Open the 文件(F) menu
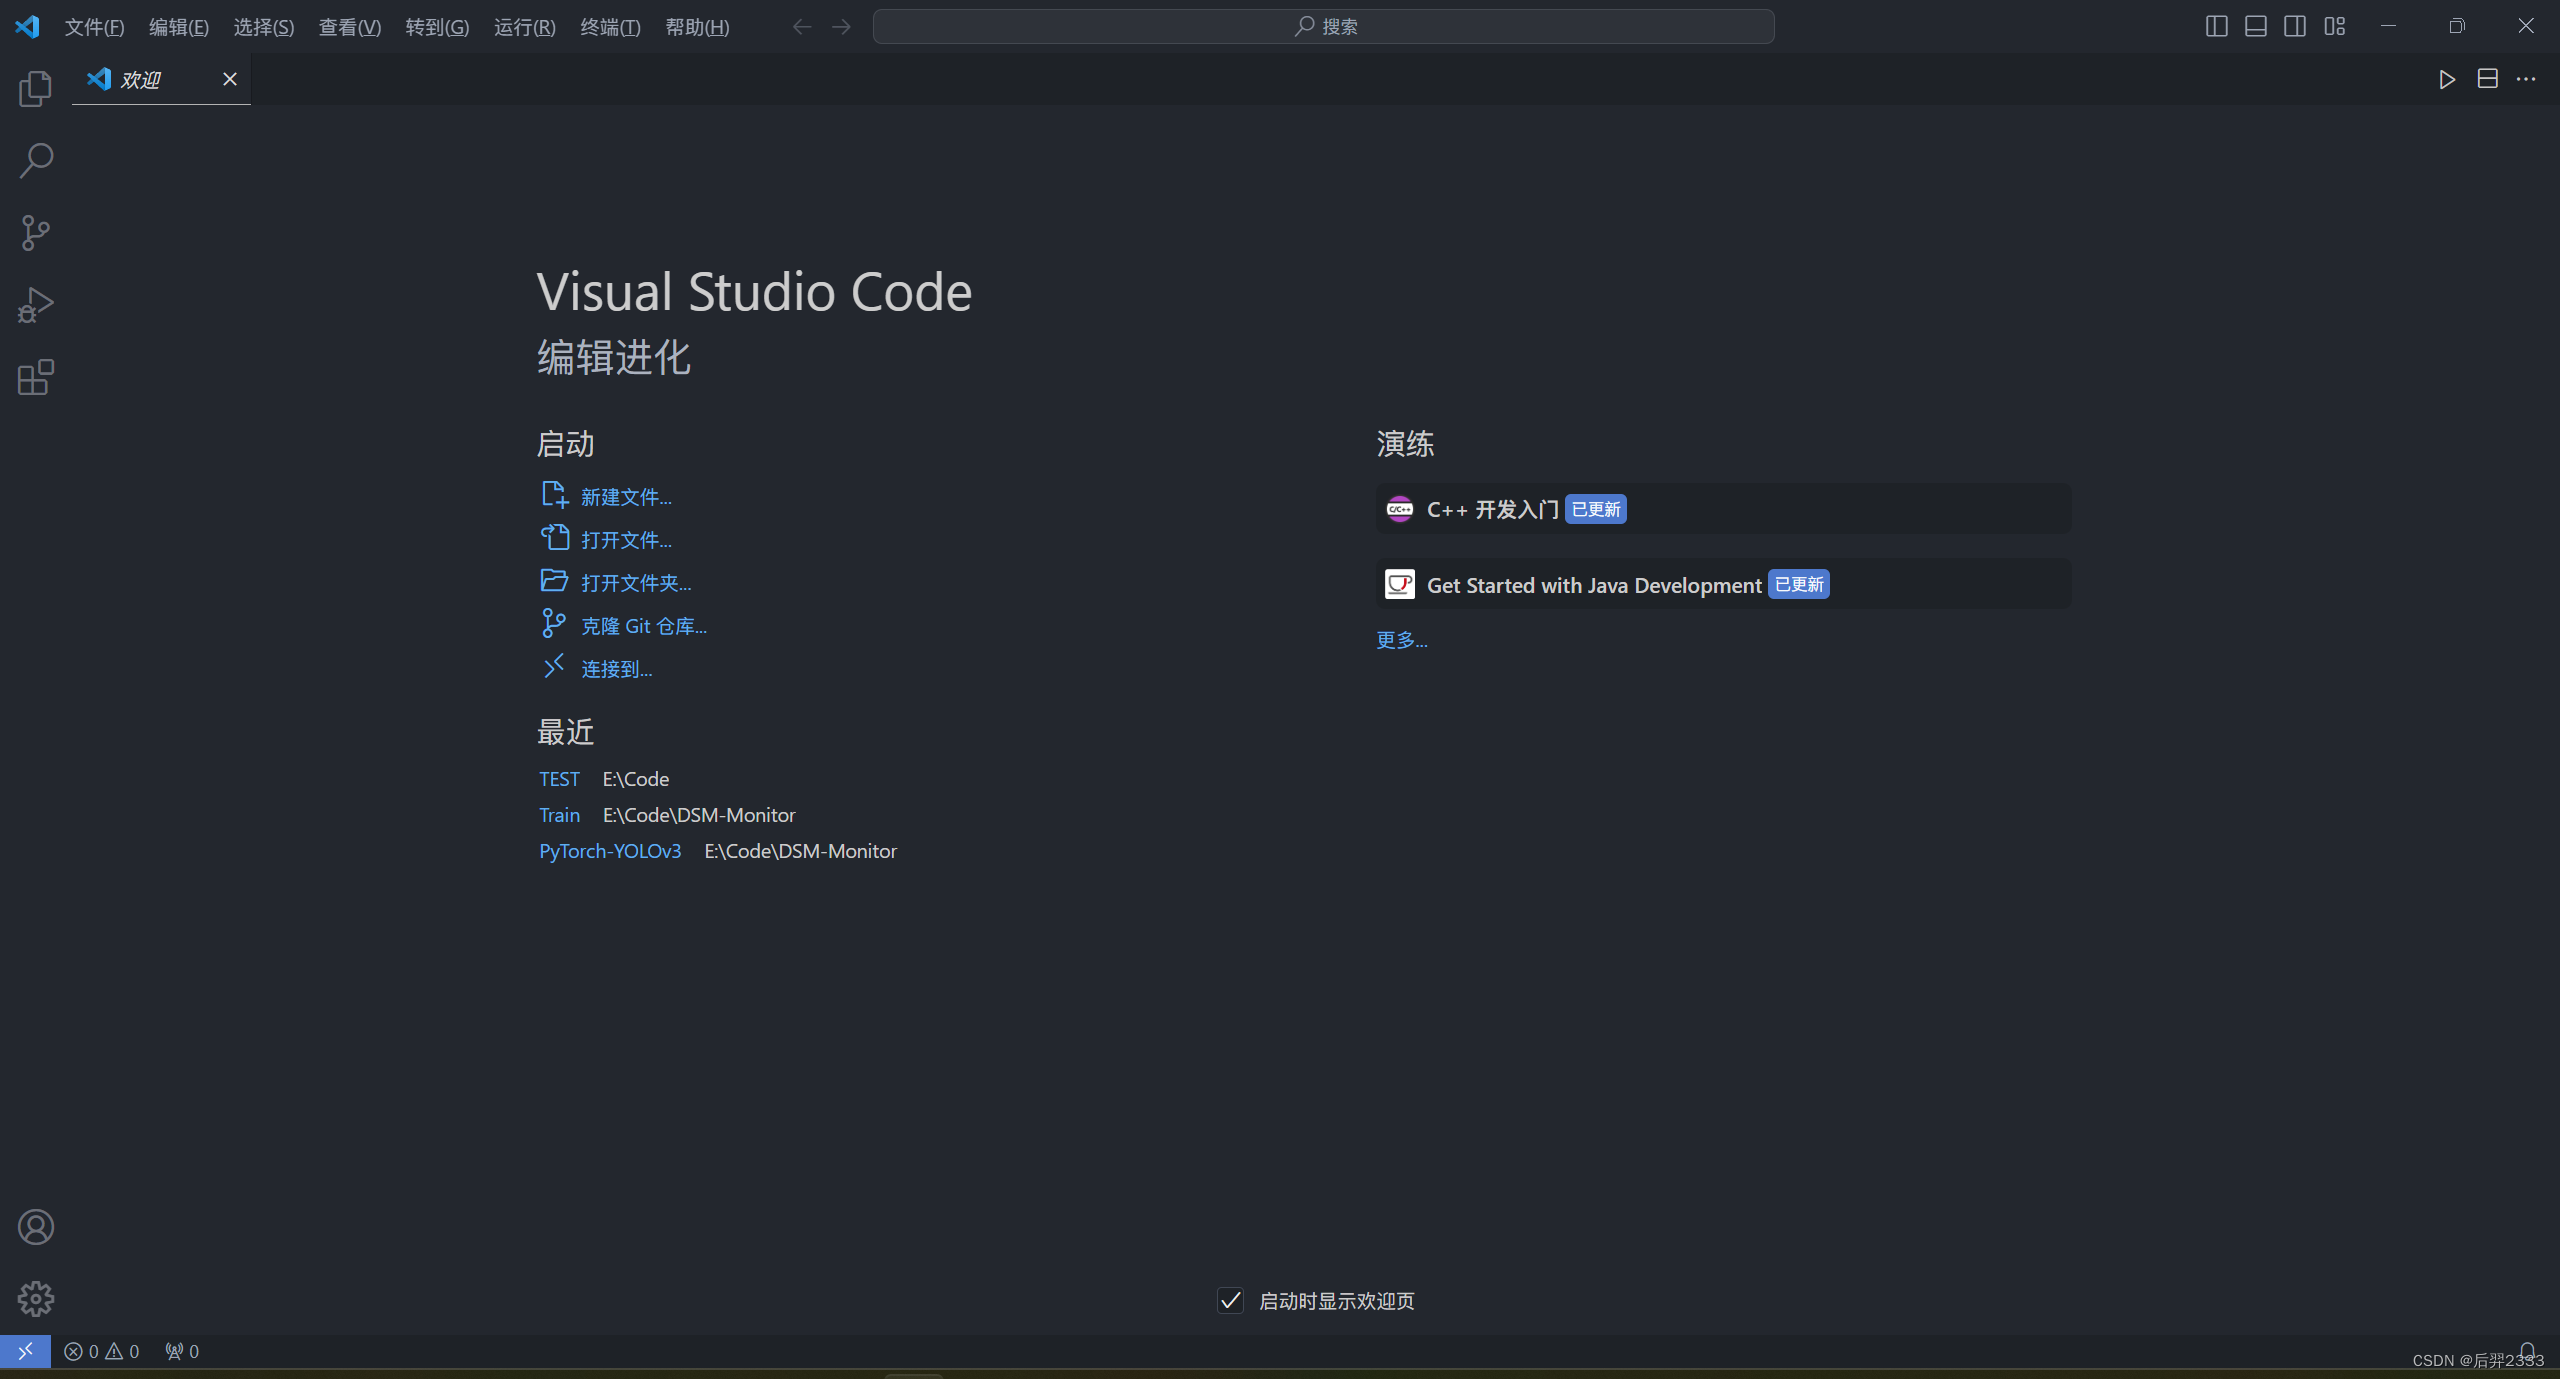This screenshot has width=2560, height=1379. tap(94, 27)
